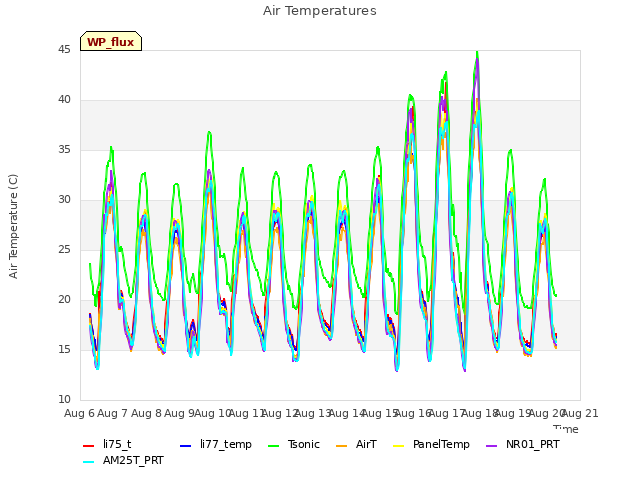Click the y-axis tick label 45
This screenshot has width=640, height=480.
click(64, 50)
